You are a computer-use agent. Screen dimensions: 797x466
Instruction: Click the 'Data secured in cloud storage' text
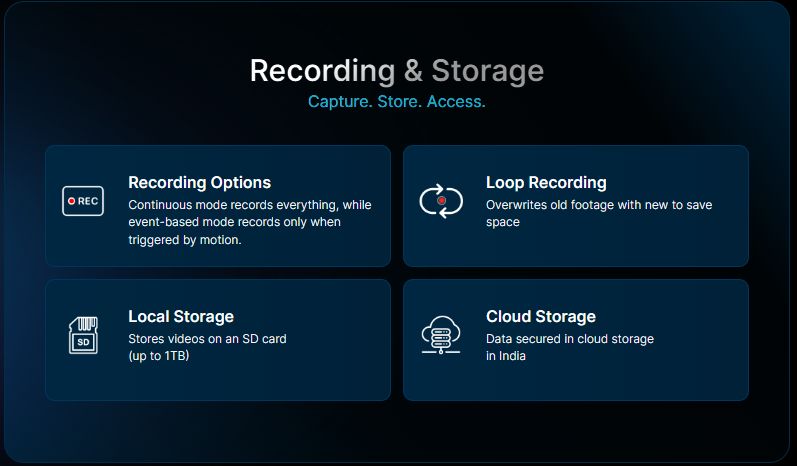pos(570,347)
